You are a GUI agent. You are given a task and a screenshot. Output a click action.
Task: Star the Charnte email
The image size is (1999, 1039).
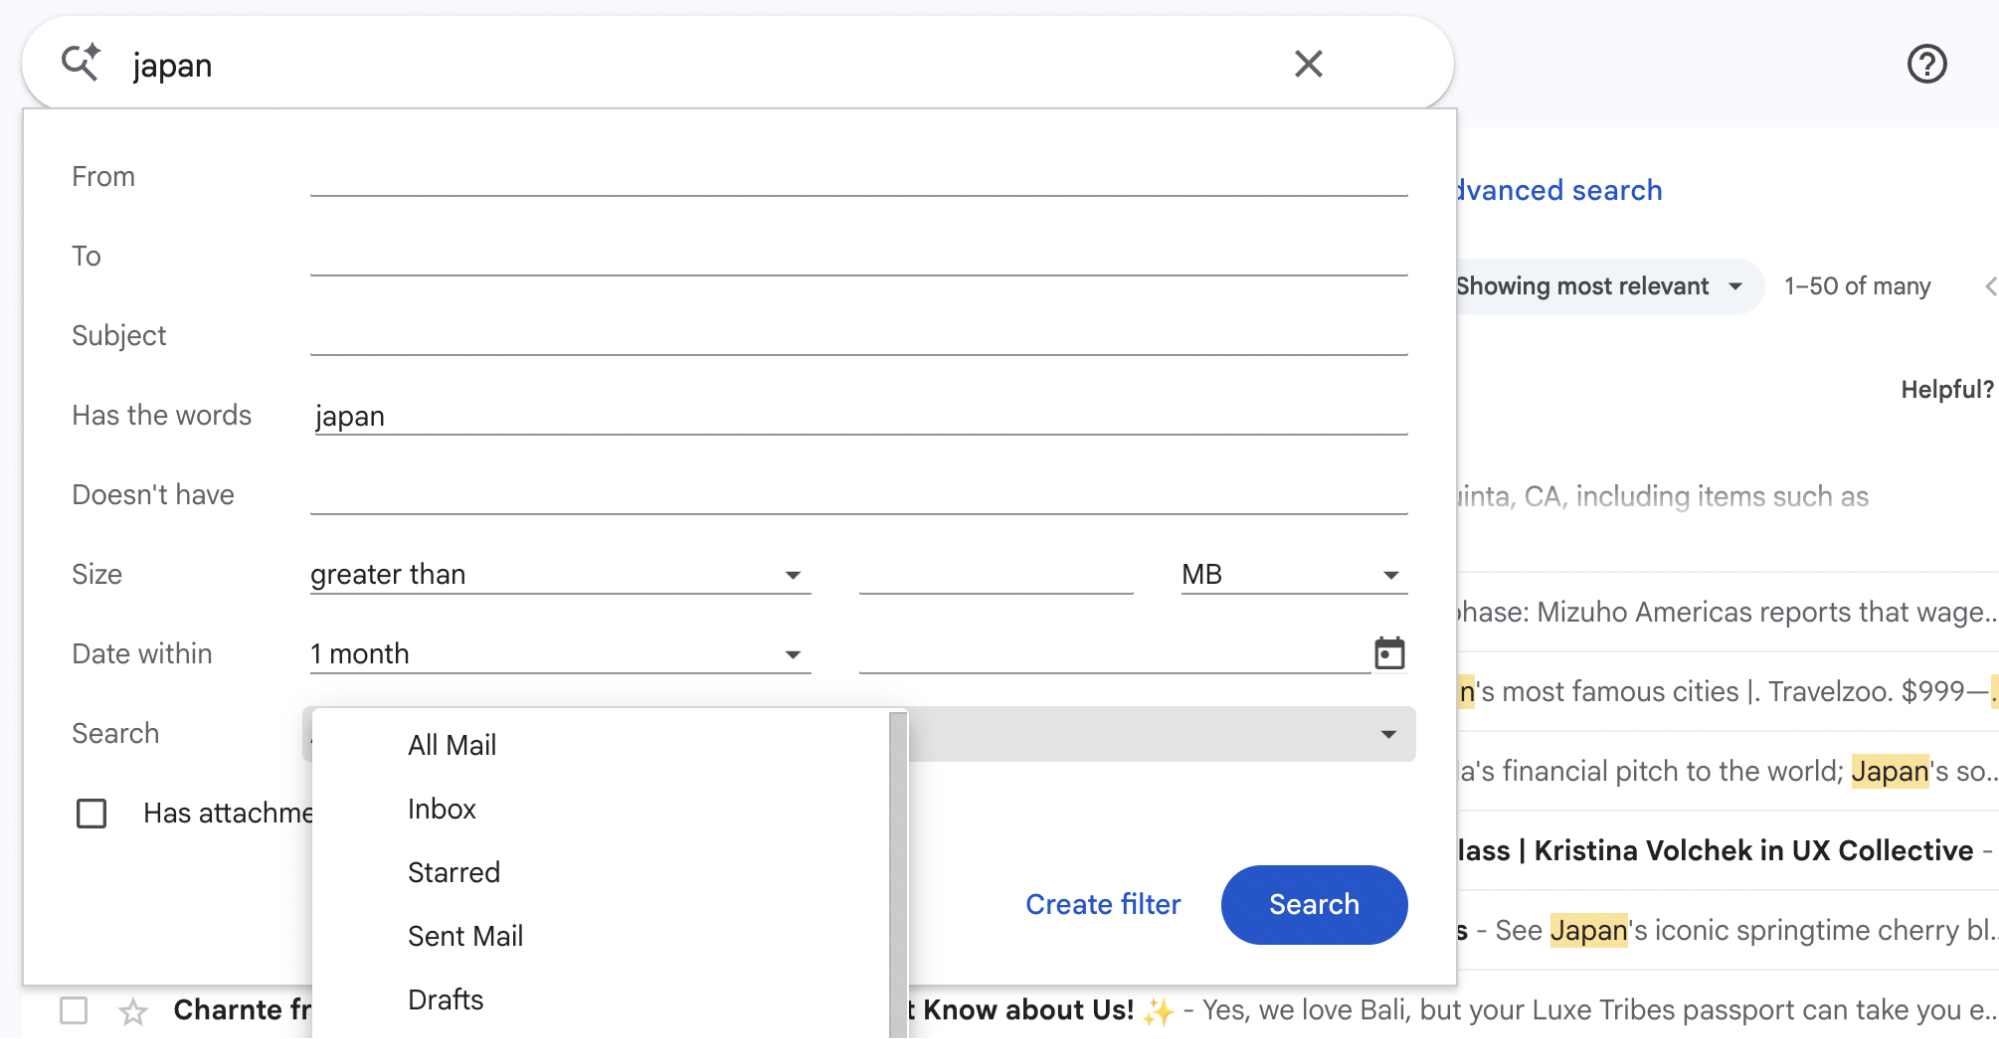(x=133, y=1011)
